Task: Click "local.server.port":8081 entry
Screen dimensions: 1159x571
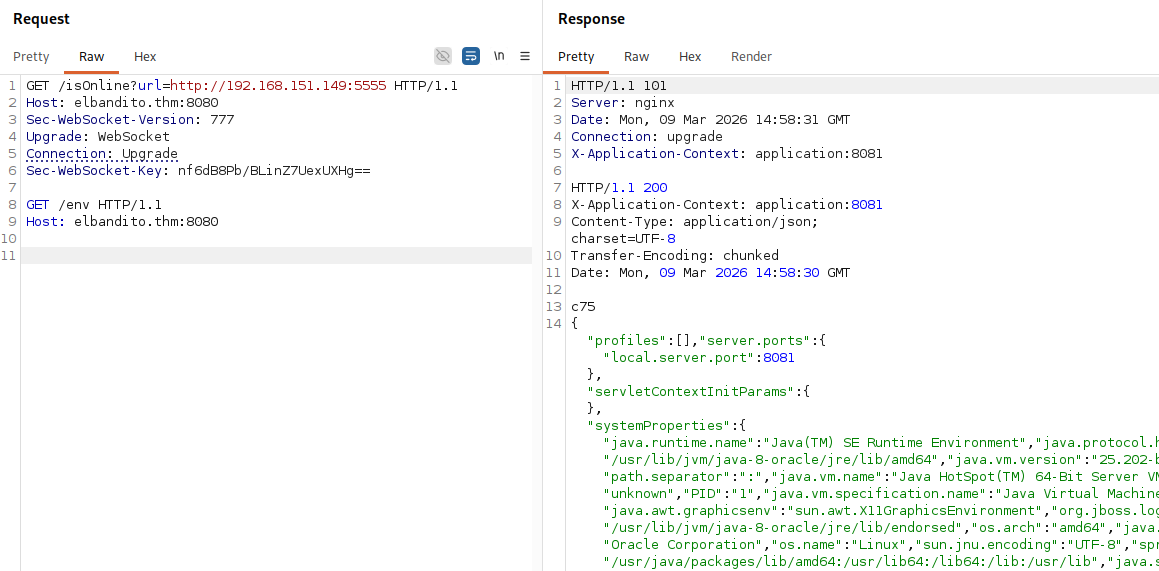Action: pos(699,358)
